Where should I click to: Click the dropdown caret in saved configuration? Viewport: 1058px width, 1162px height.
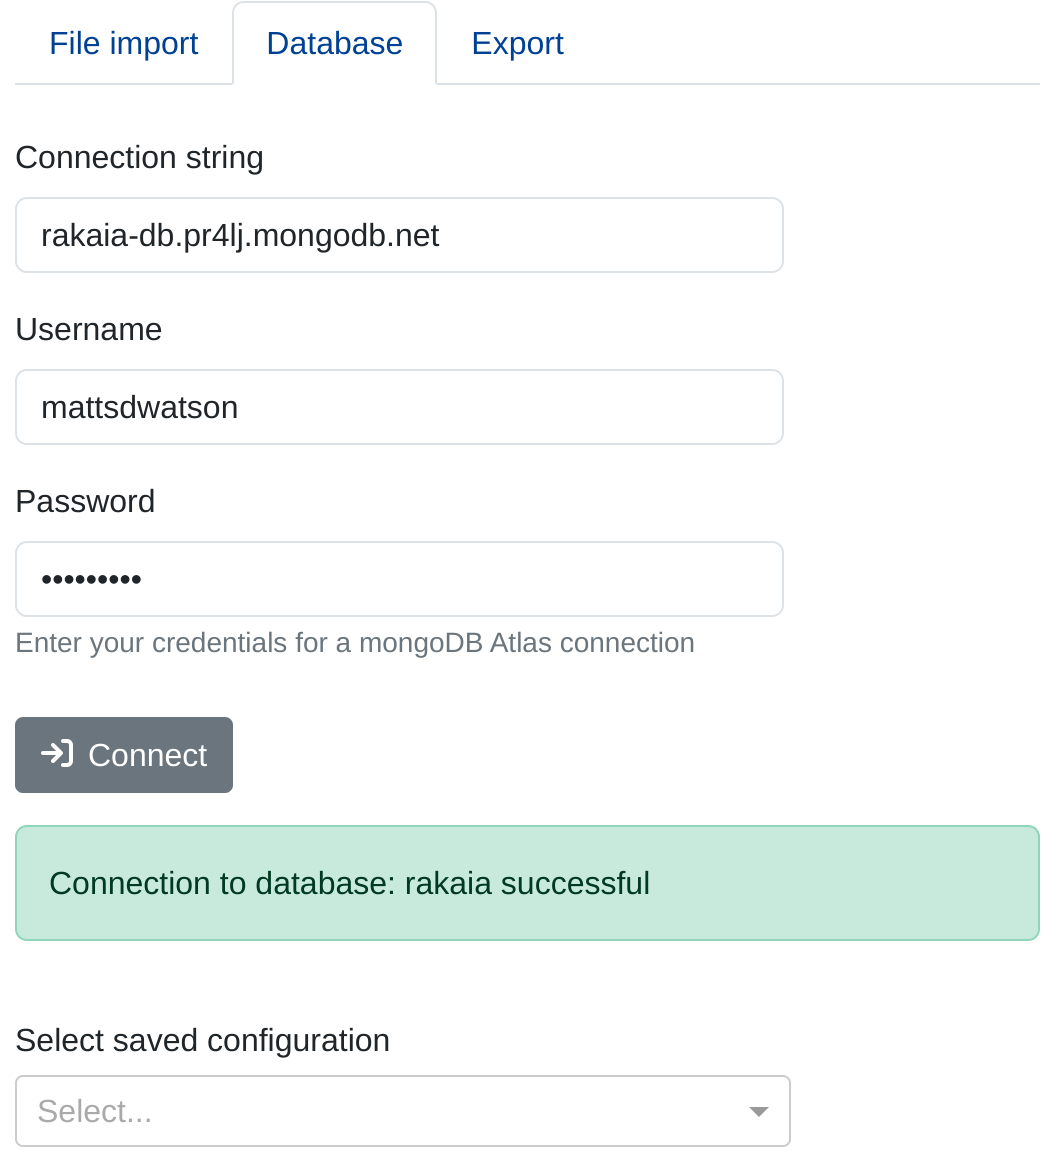(x=758, y=1111)
